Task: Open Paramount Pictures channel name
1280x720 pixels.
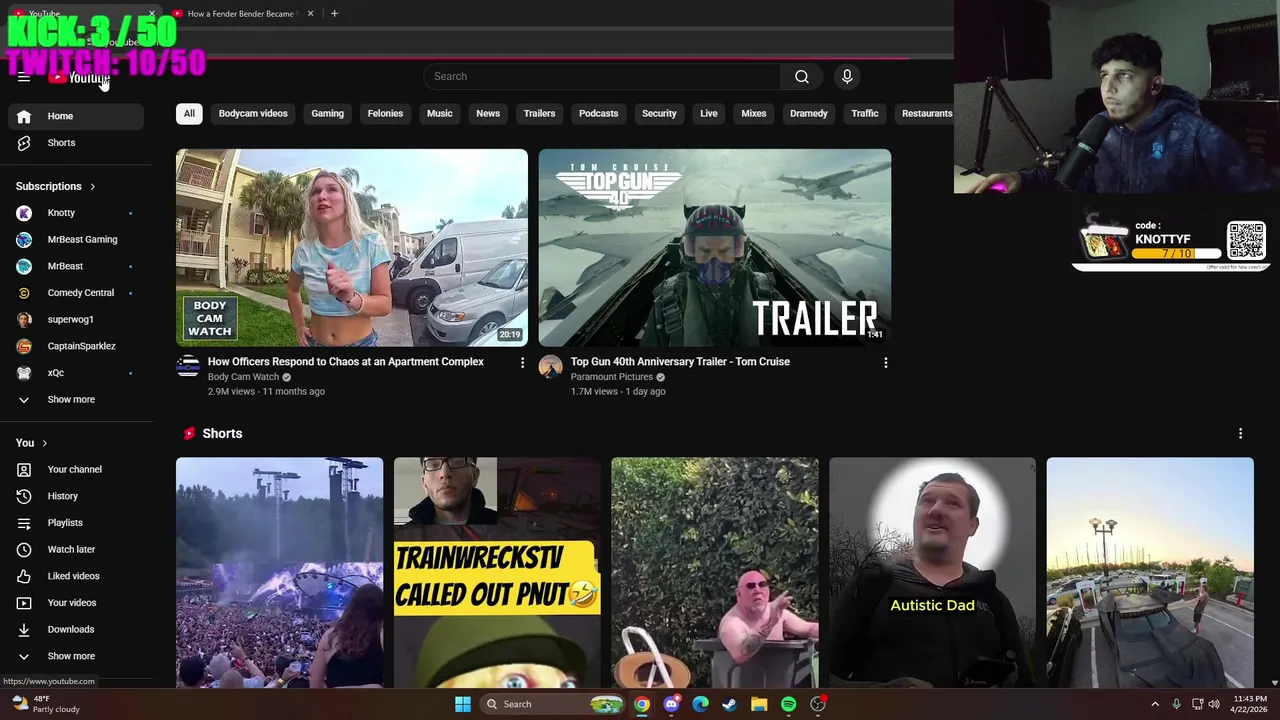Action: click(612, 377)
